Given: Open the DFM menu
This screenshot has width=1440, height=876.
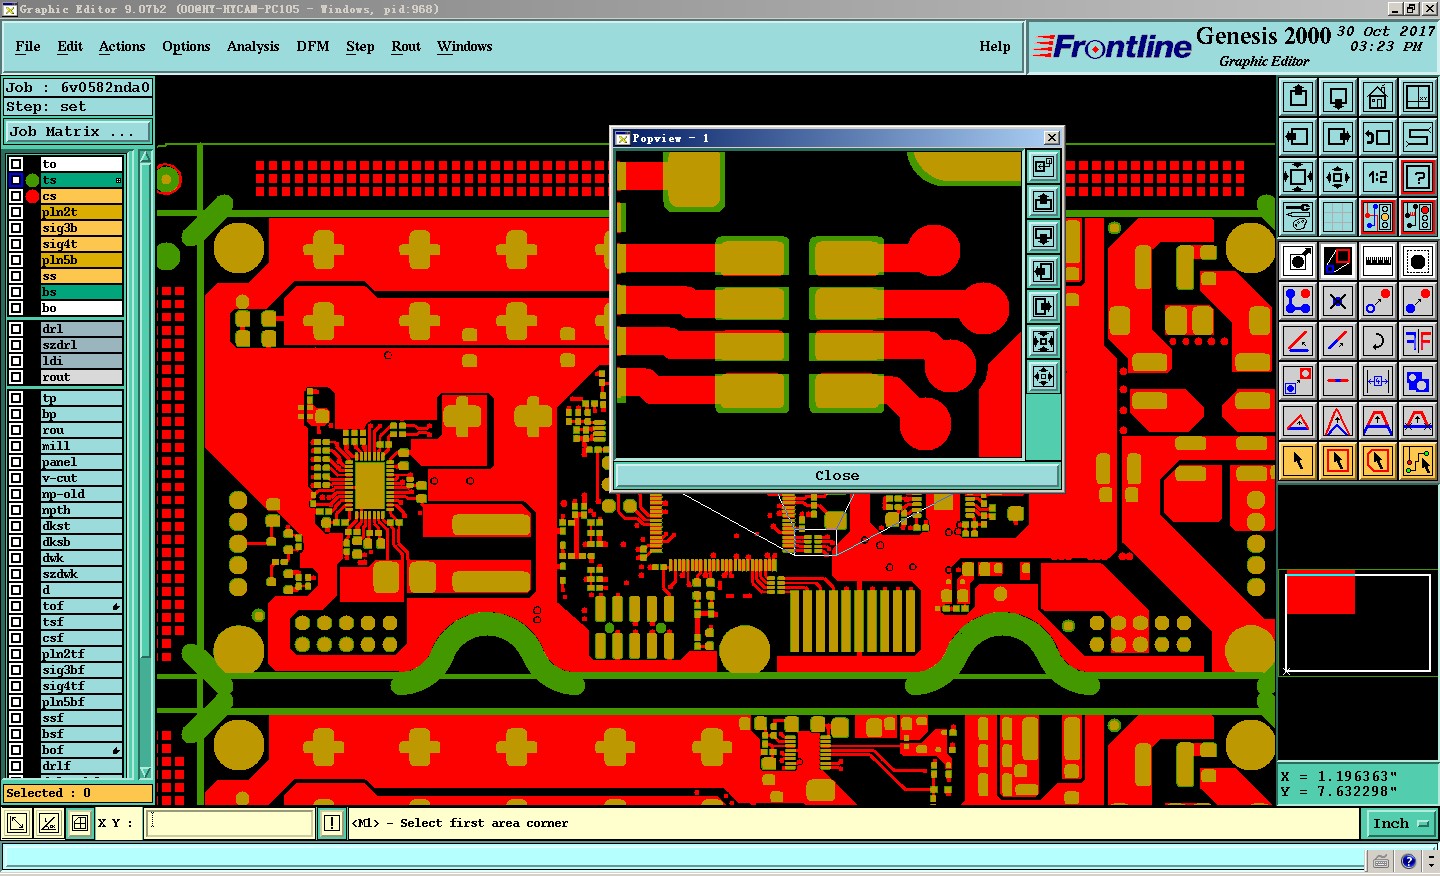Looking at the screenshot, I should [x=313, y=47].
